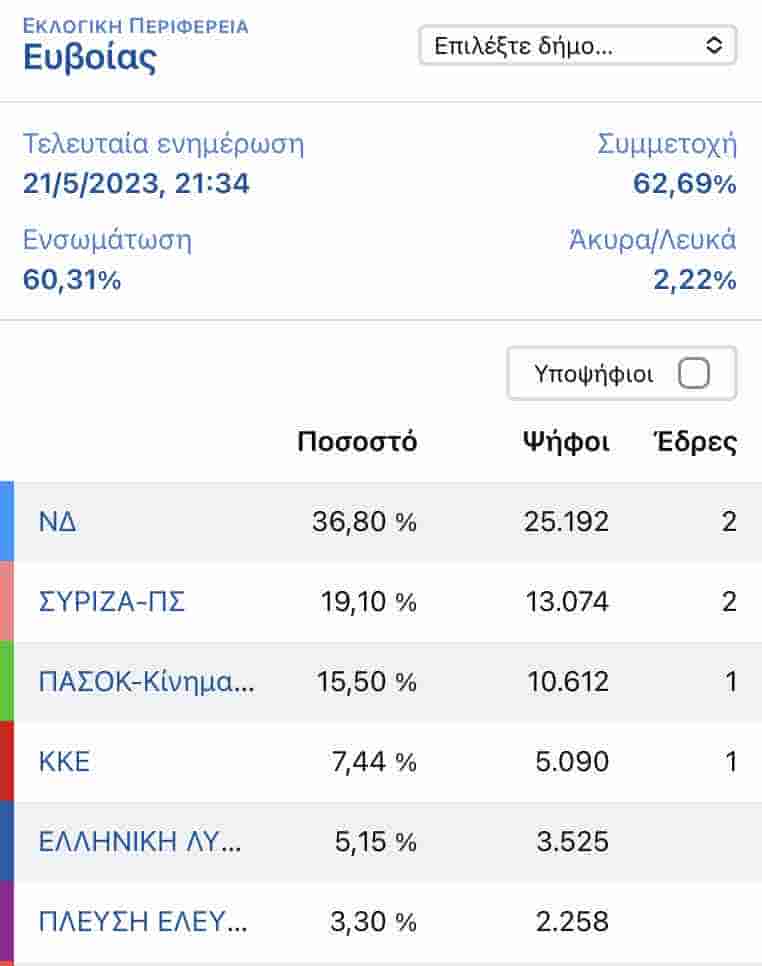Click the red ΚΚΕ color bar
762x966 pixels.
pos(6,761)
